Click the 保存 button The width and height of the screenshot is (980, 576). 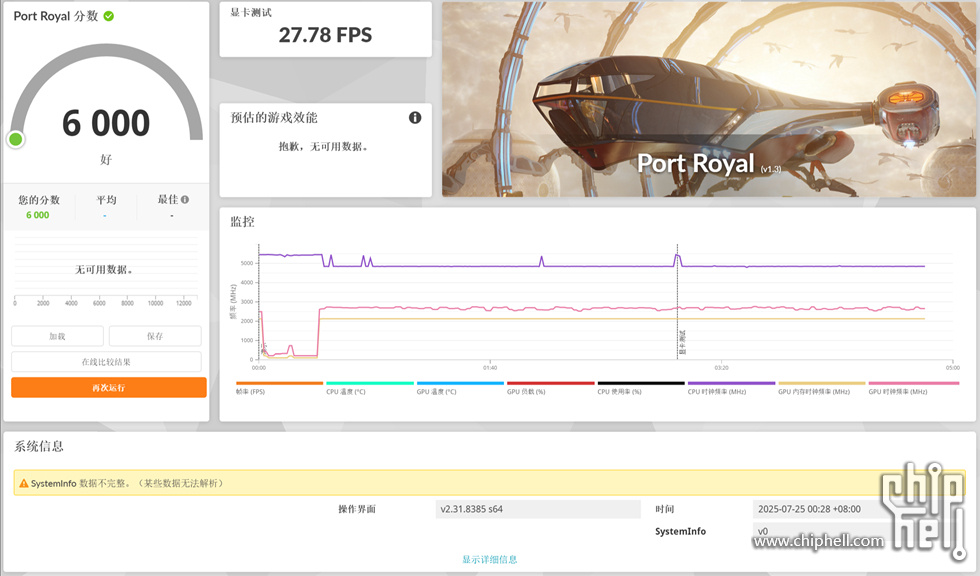pyautogui.click(x=155, y=336)
